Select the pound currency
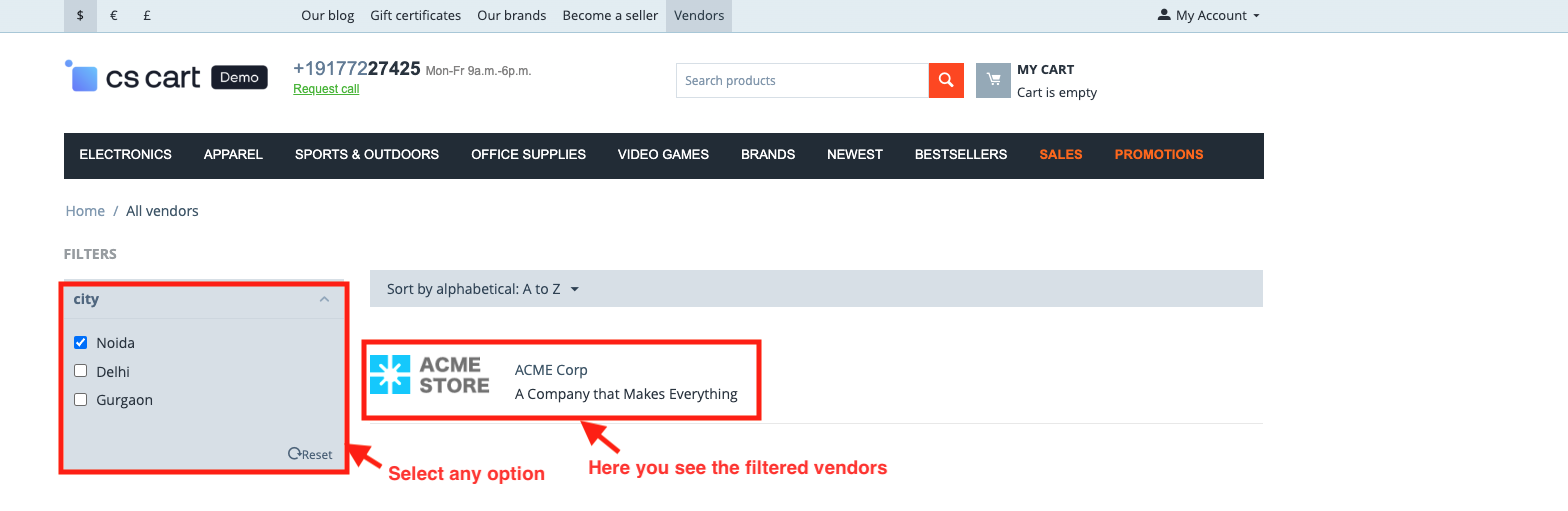Viewport: 1568px width, 511px height. pyautogui.click(x=147, y=15)
